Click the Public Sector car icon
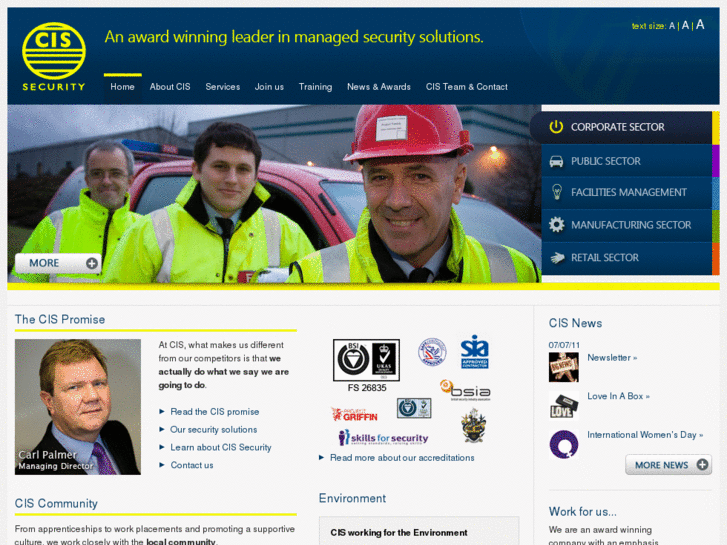The image size is (727, 545). [556, 161]
